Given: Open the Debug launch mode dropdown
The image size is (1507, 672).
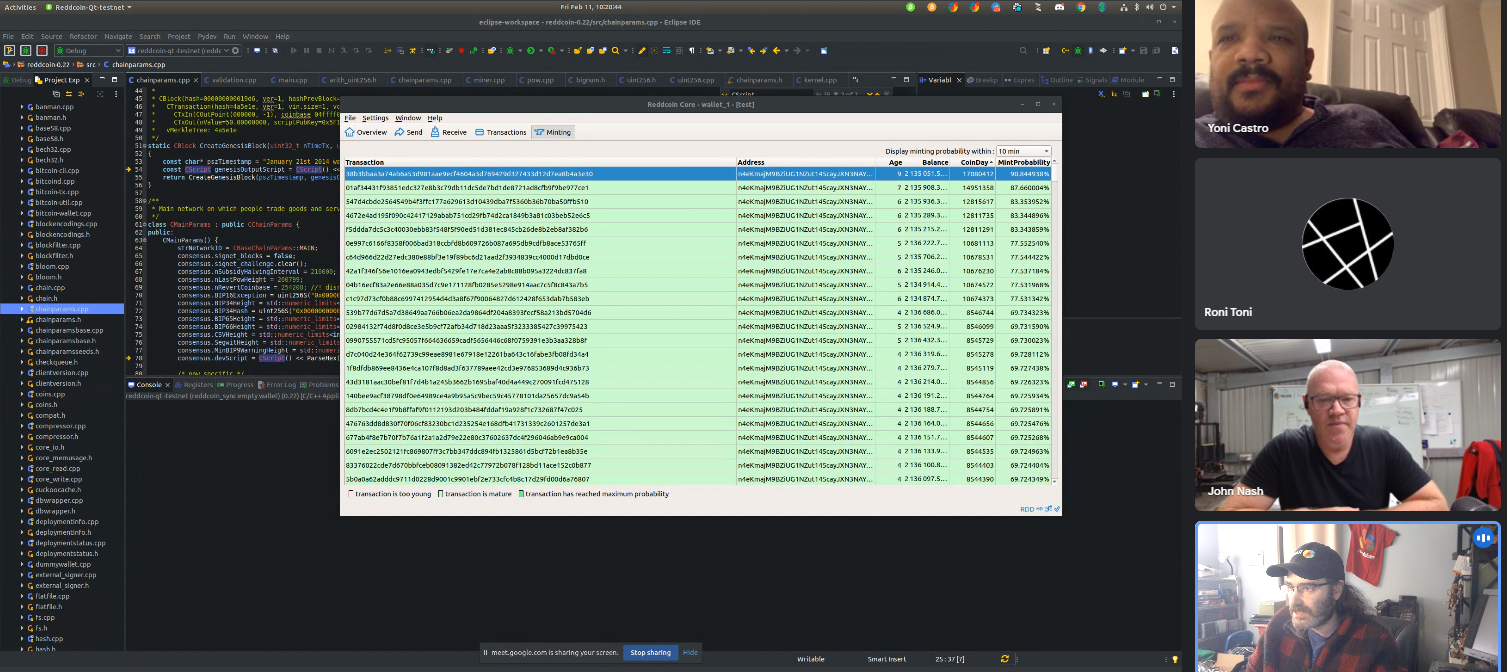Looking at the screenshot, I should pos(89,50).
